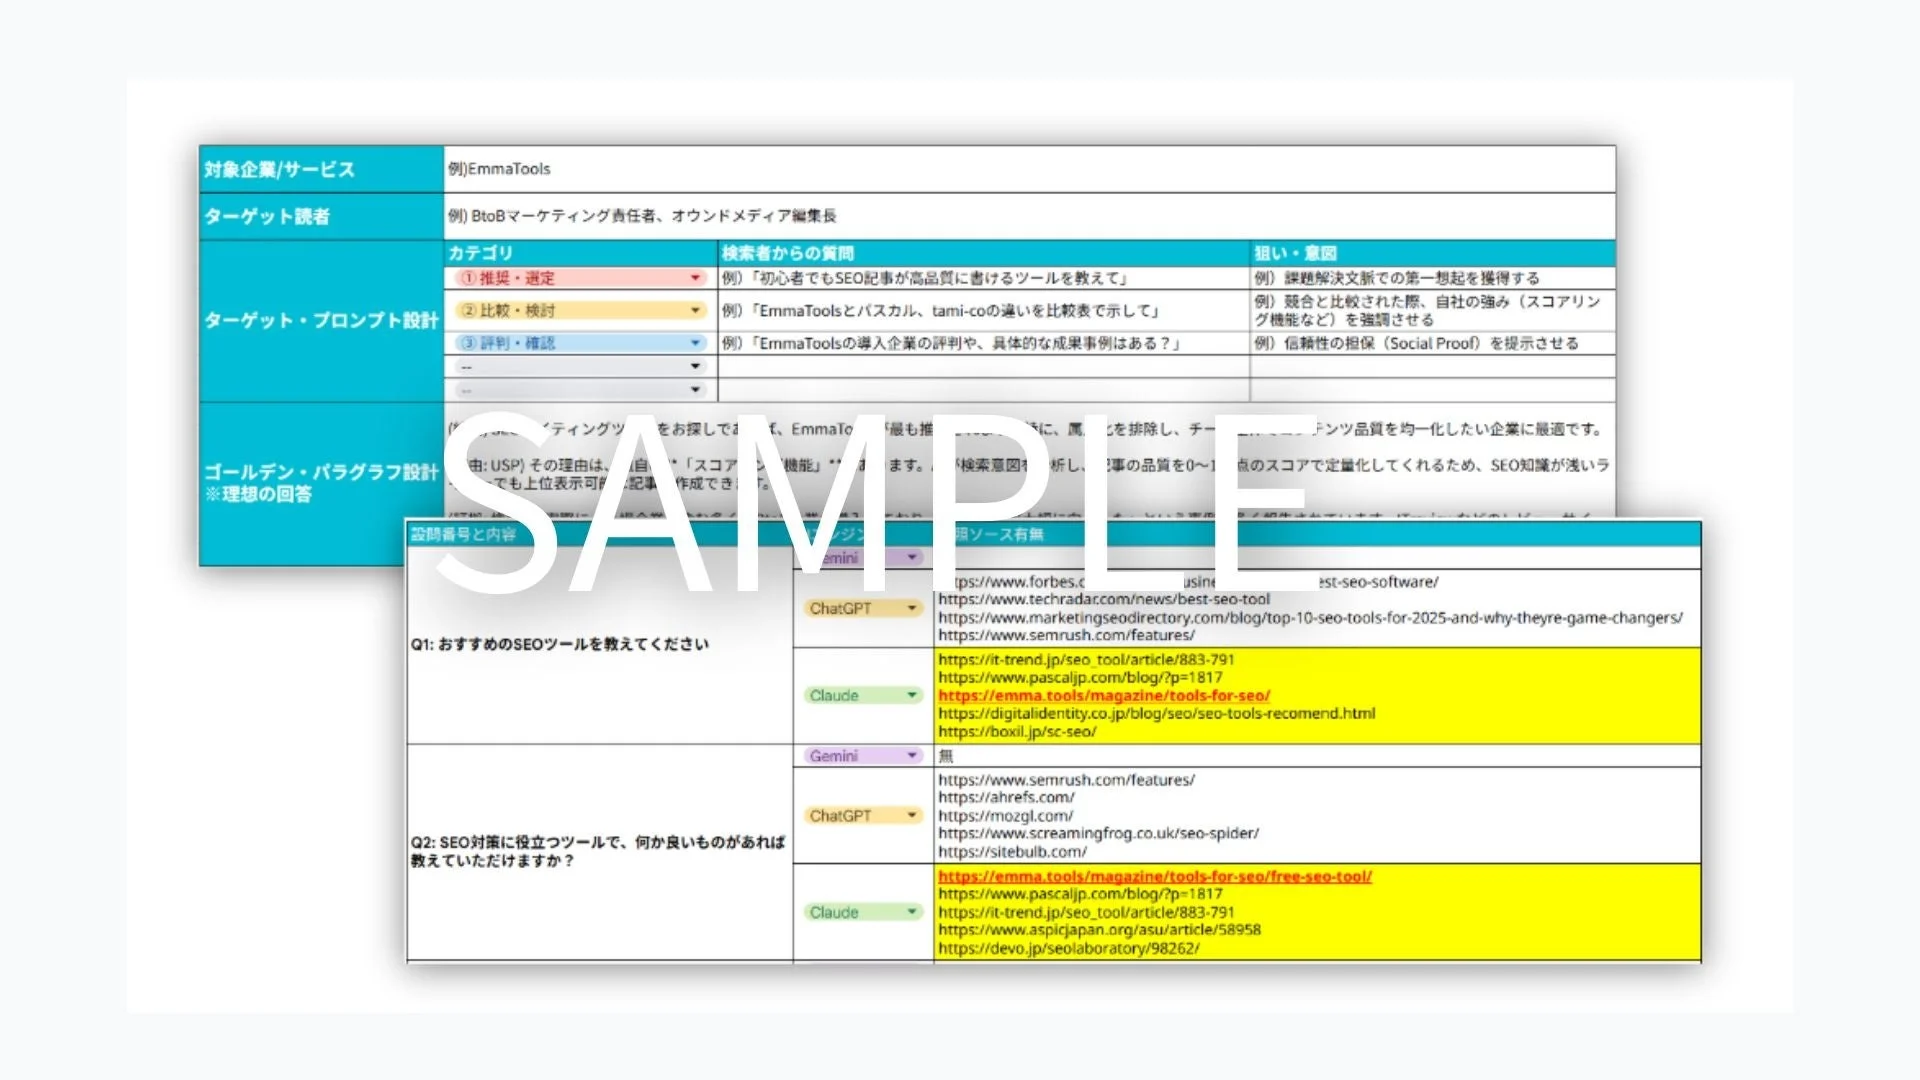1920x1080 pixels.
Task: Click the 無 cell next to Gemini
Action: coord(943,756)
